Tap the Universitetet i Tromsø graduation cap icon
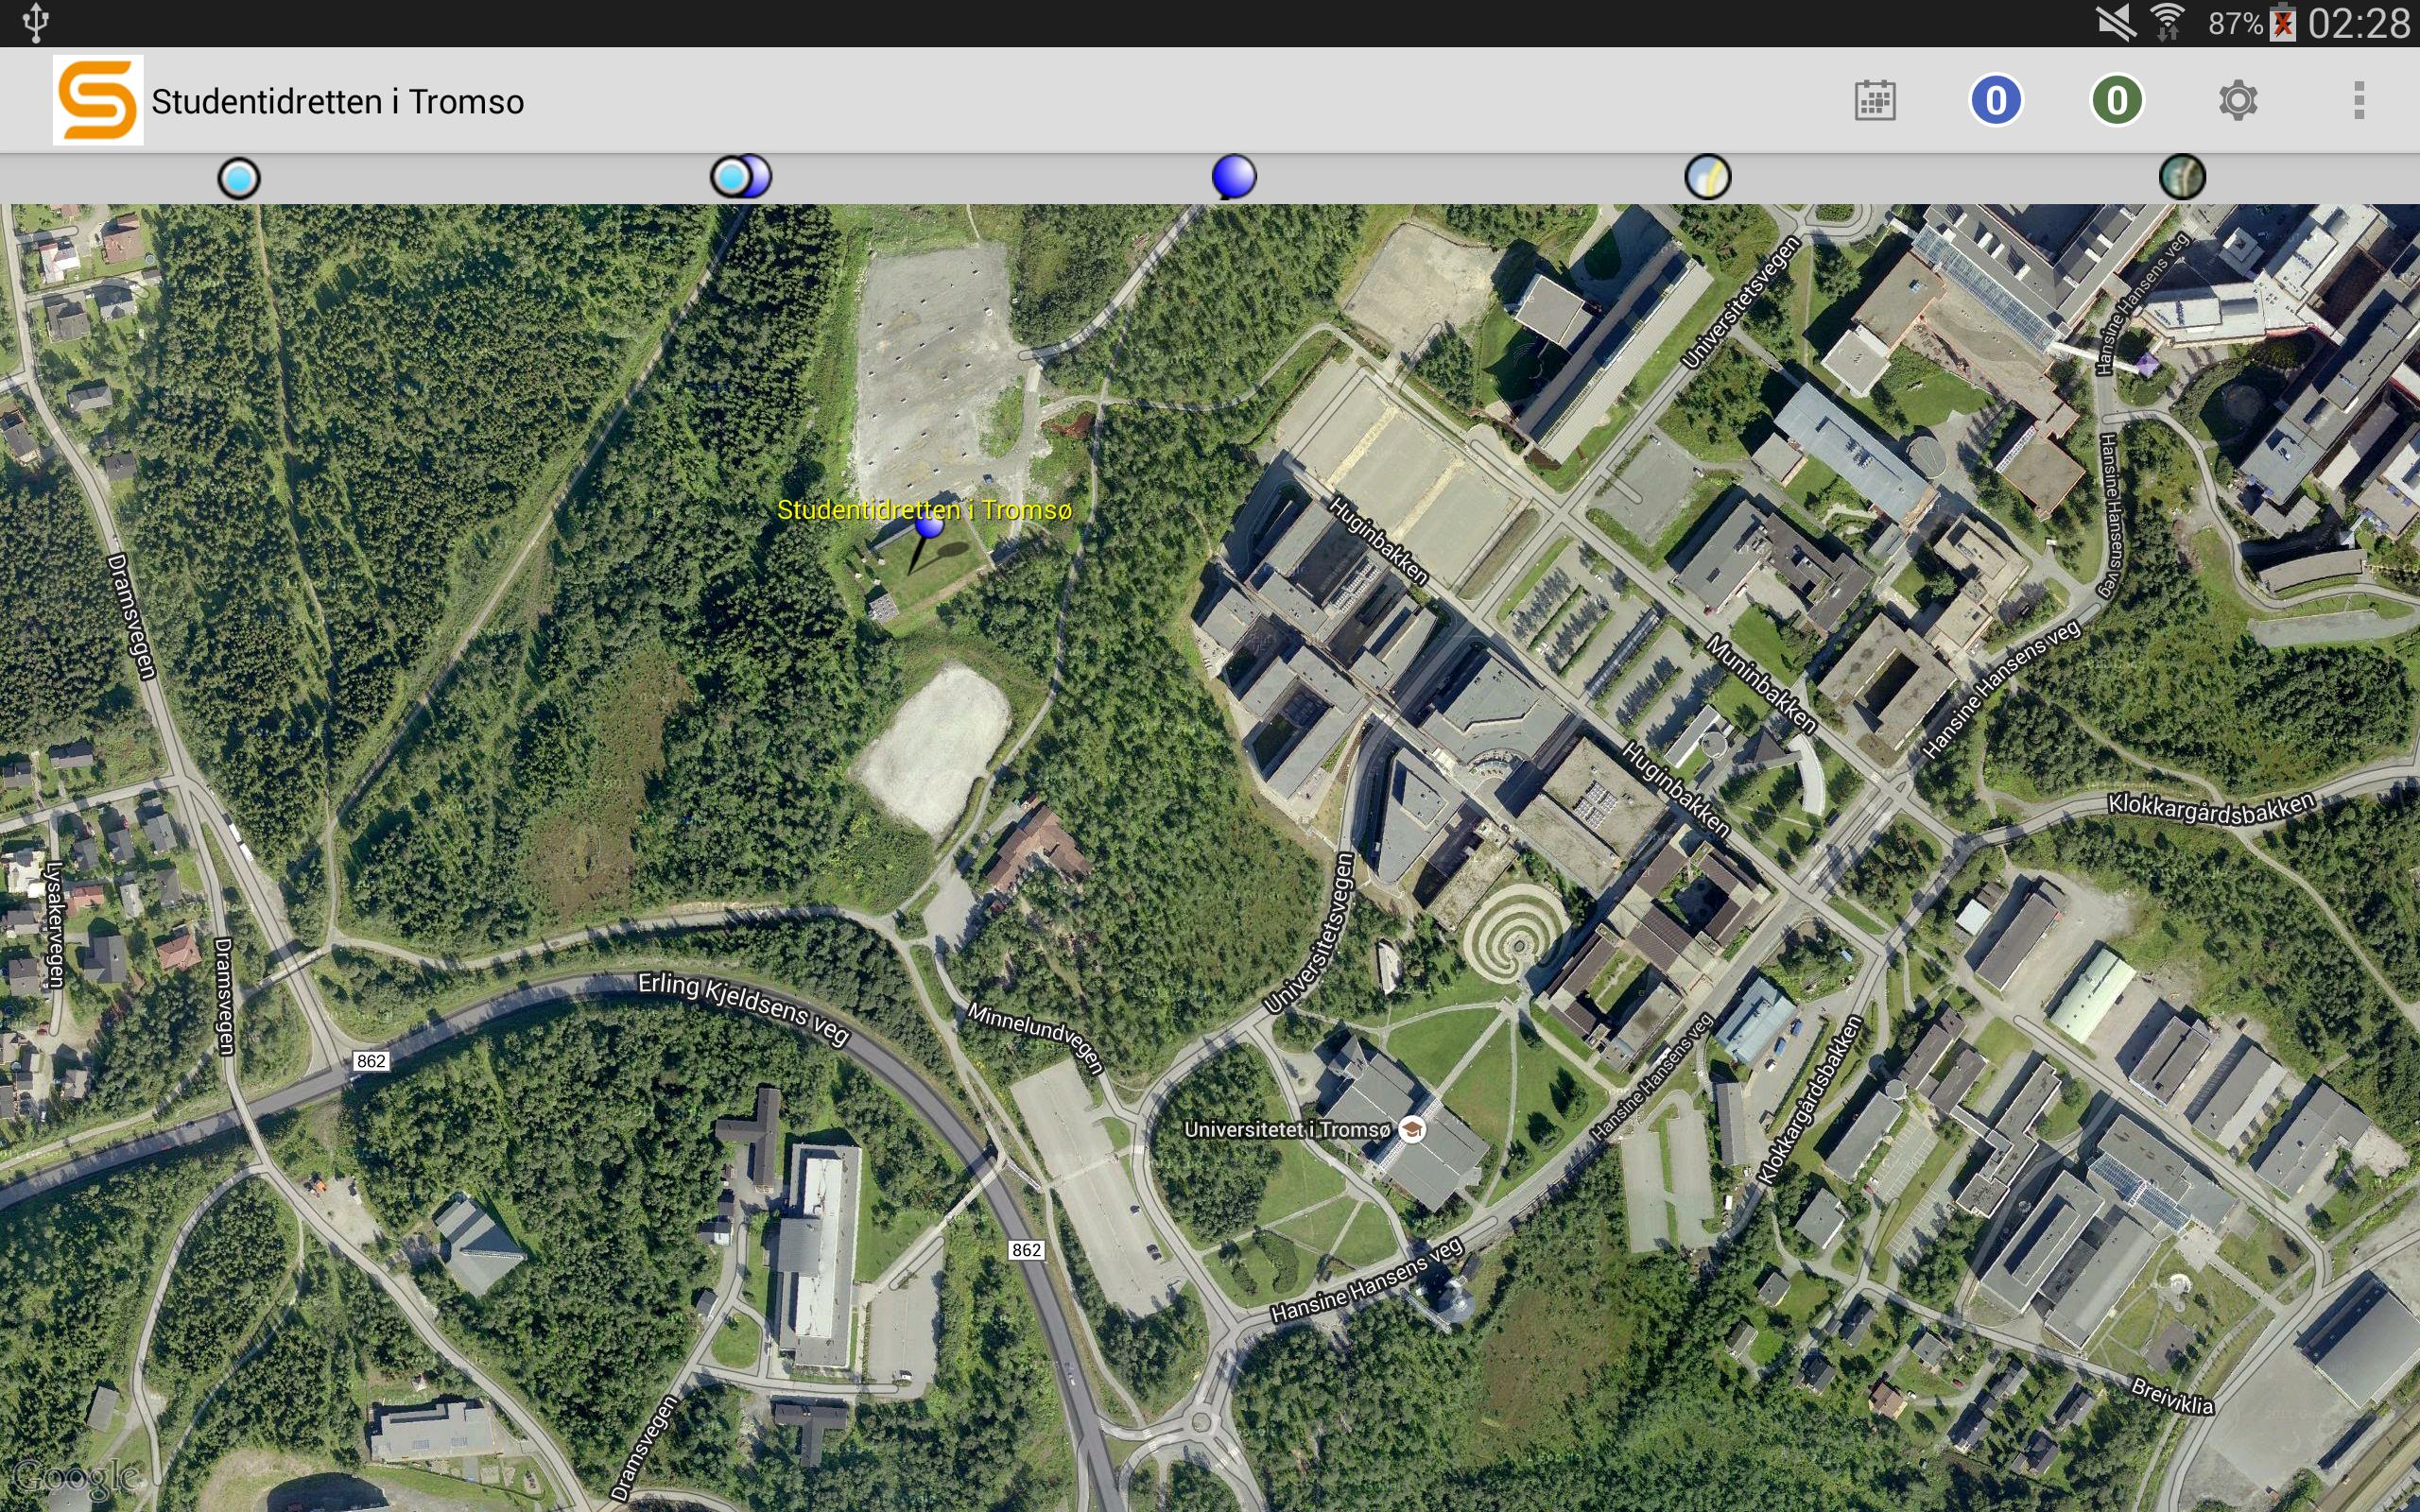The image size is (2420, 1512). point(1411,1130)
